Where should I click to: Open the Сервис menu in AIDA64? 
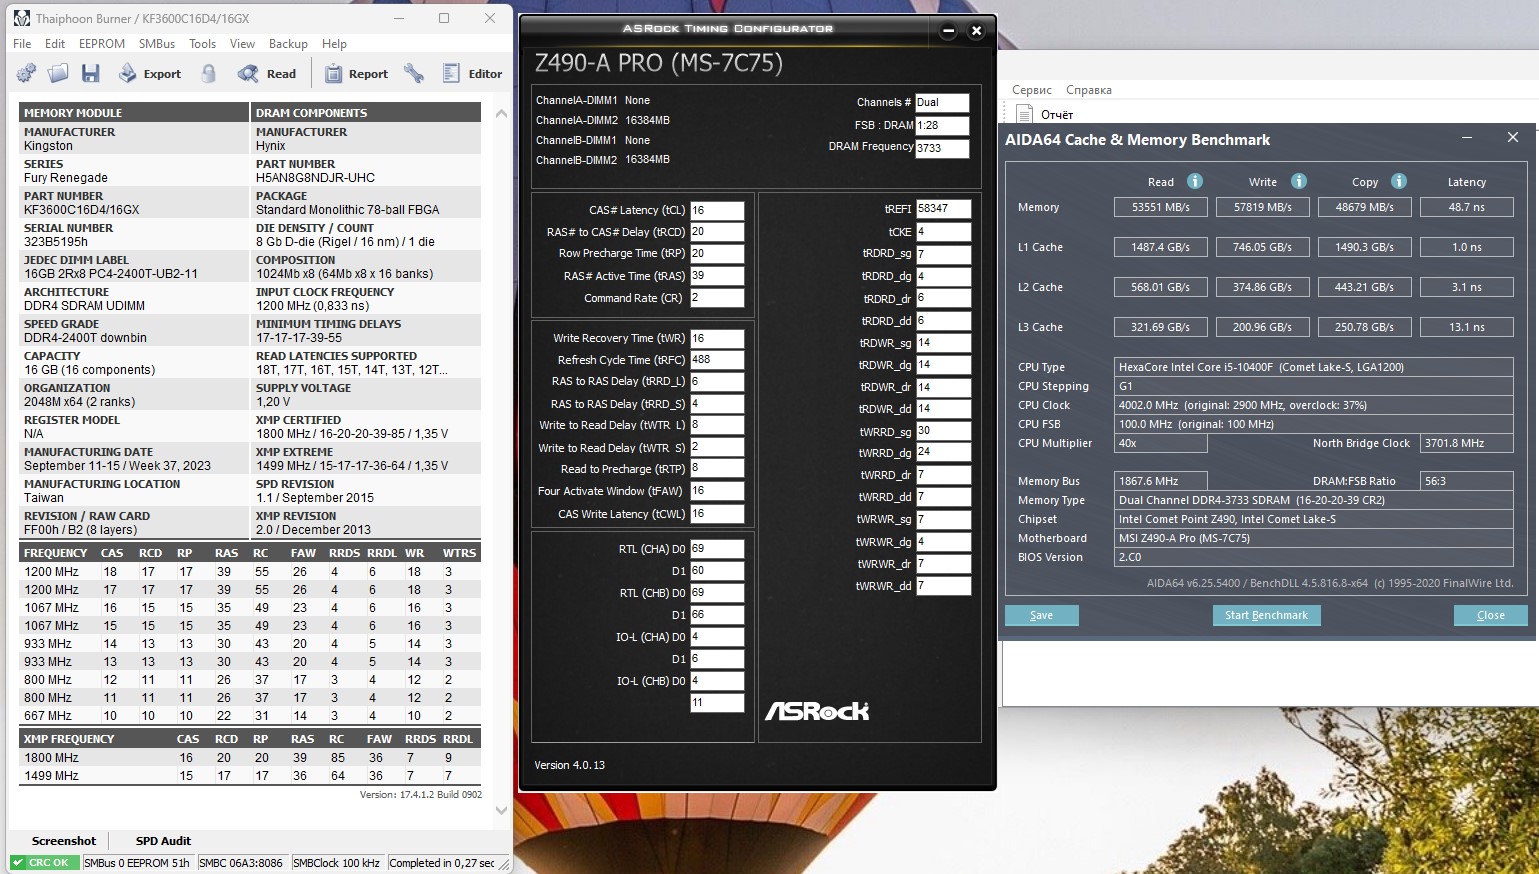pyautogui.click(x=1032, y=90)
